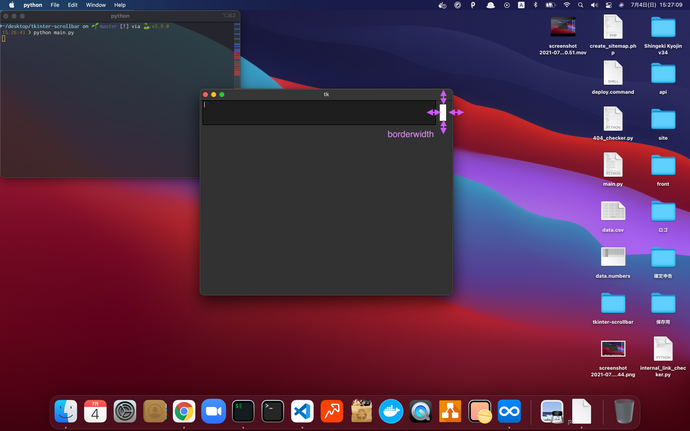Viewport: 690px width, 431px height.
Task: Select data.numbers on the desktop
Action: tap(613, 261)
